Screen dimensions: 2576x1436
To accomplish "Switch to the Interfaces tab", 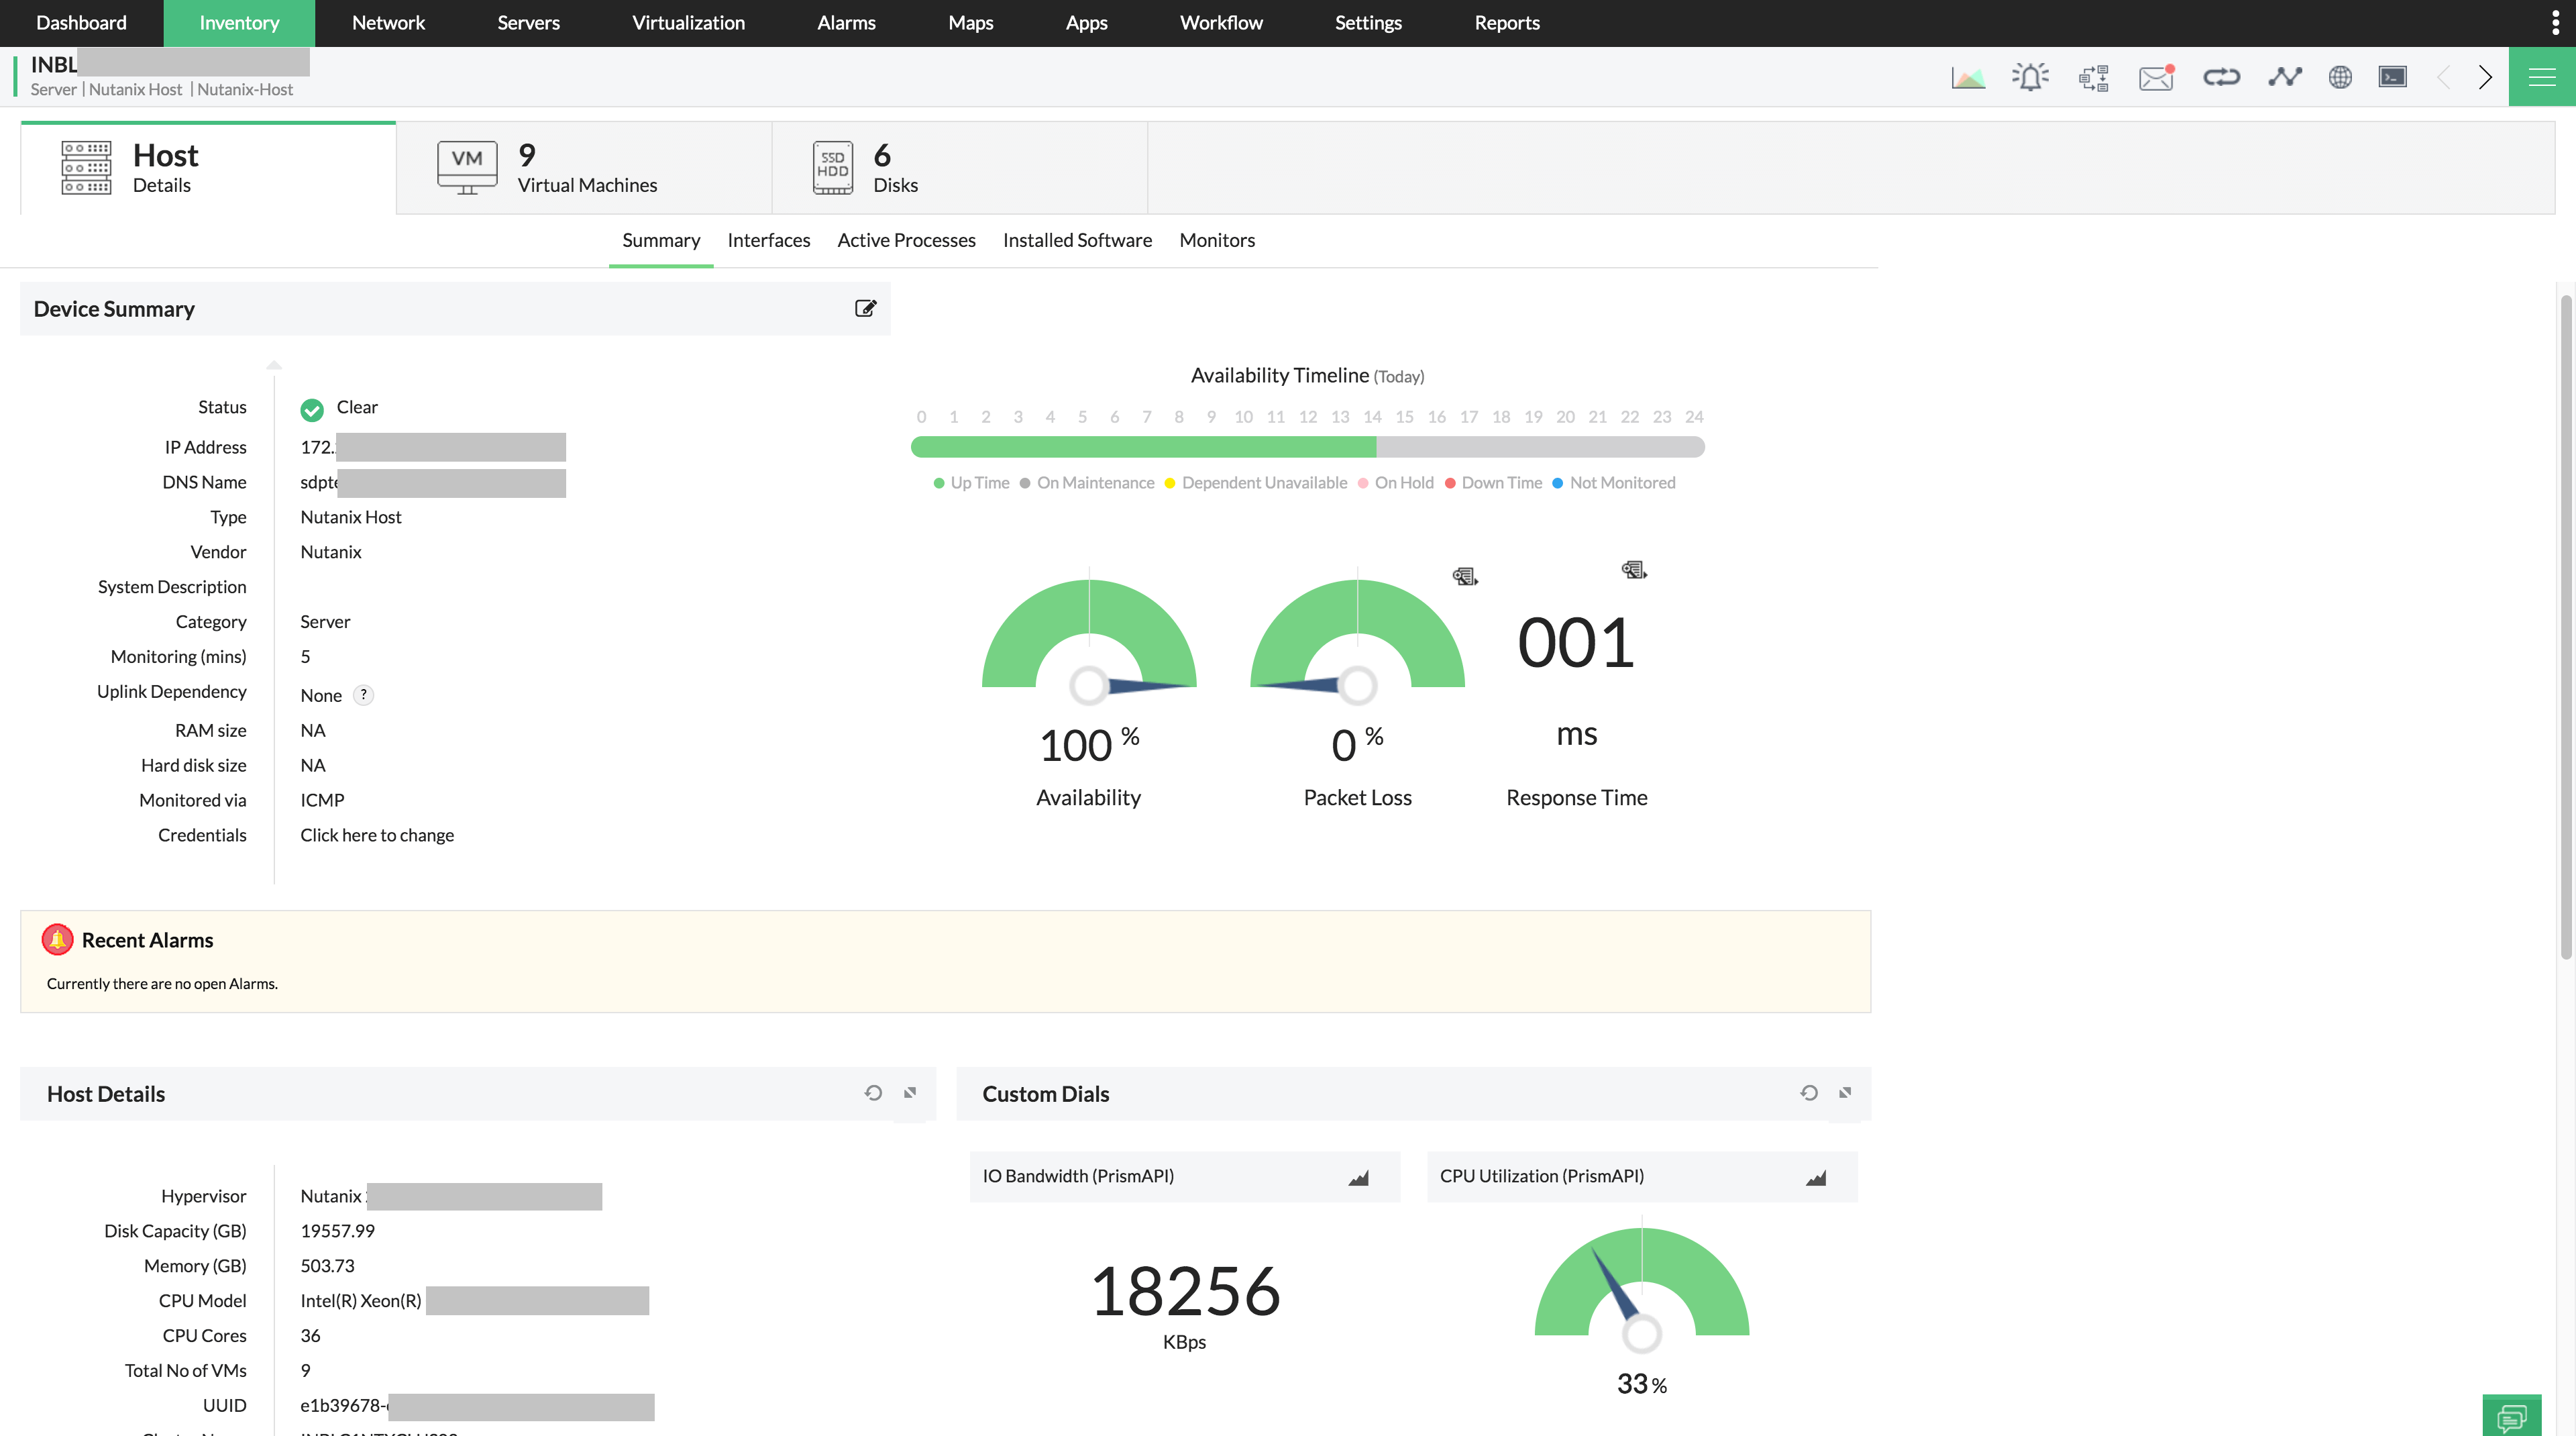I will pyautogui.click(x=768, y=240).
